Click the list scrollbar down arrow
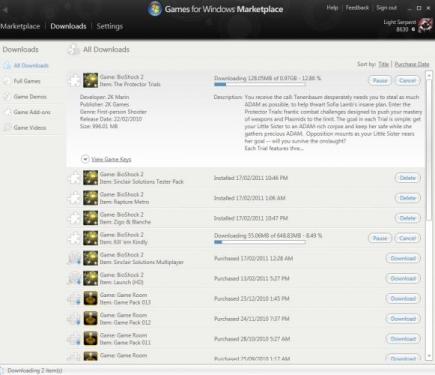The height and width of the screenshot is (375, 435). (429, 356)
